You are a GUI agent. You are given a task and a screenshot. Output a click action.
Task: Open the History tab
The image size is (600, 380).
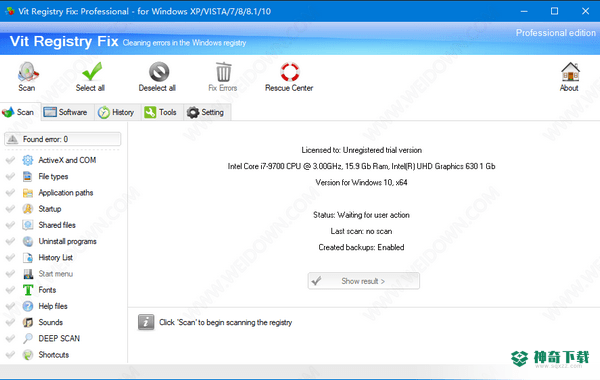tap(116, 113)
